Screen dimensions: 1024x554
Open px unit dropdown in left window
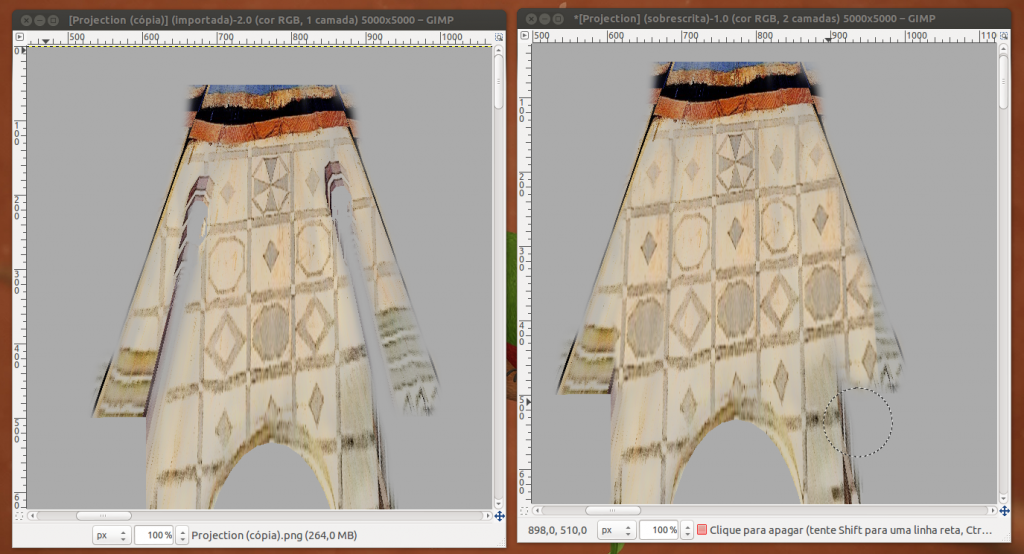point(111,535)
